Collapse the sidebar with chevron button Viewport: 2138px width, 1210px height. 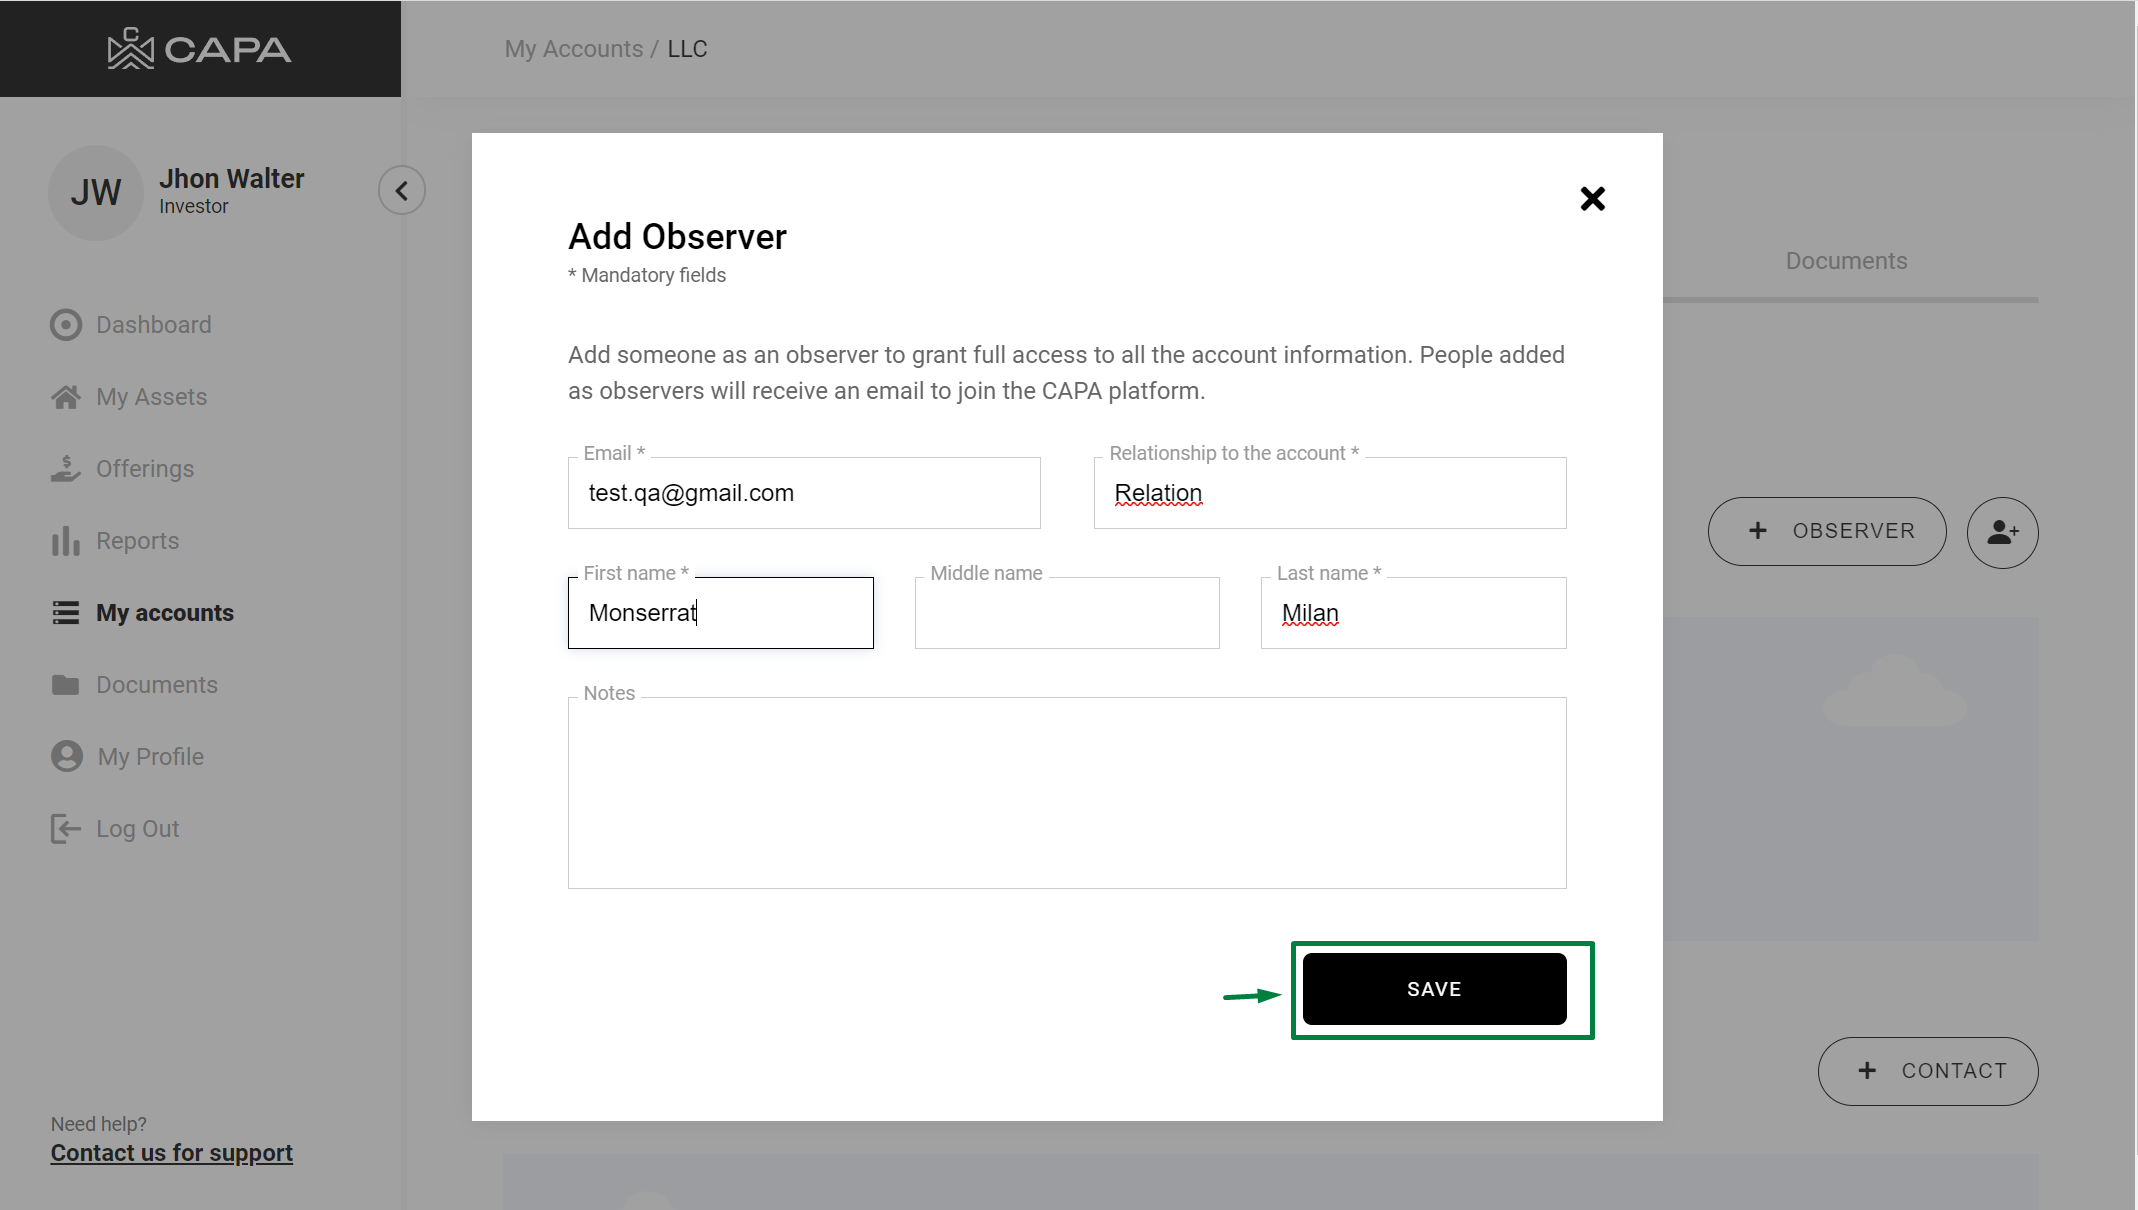(402, 190)
